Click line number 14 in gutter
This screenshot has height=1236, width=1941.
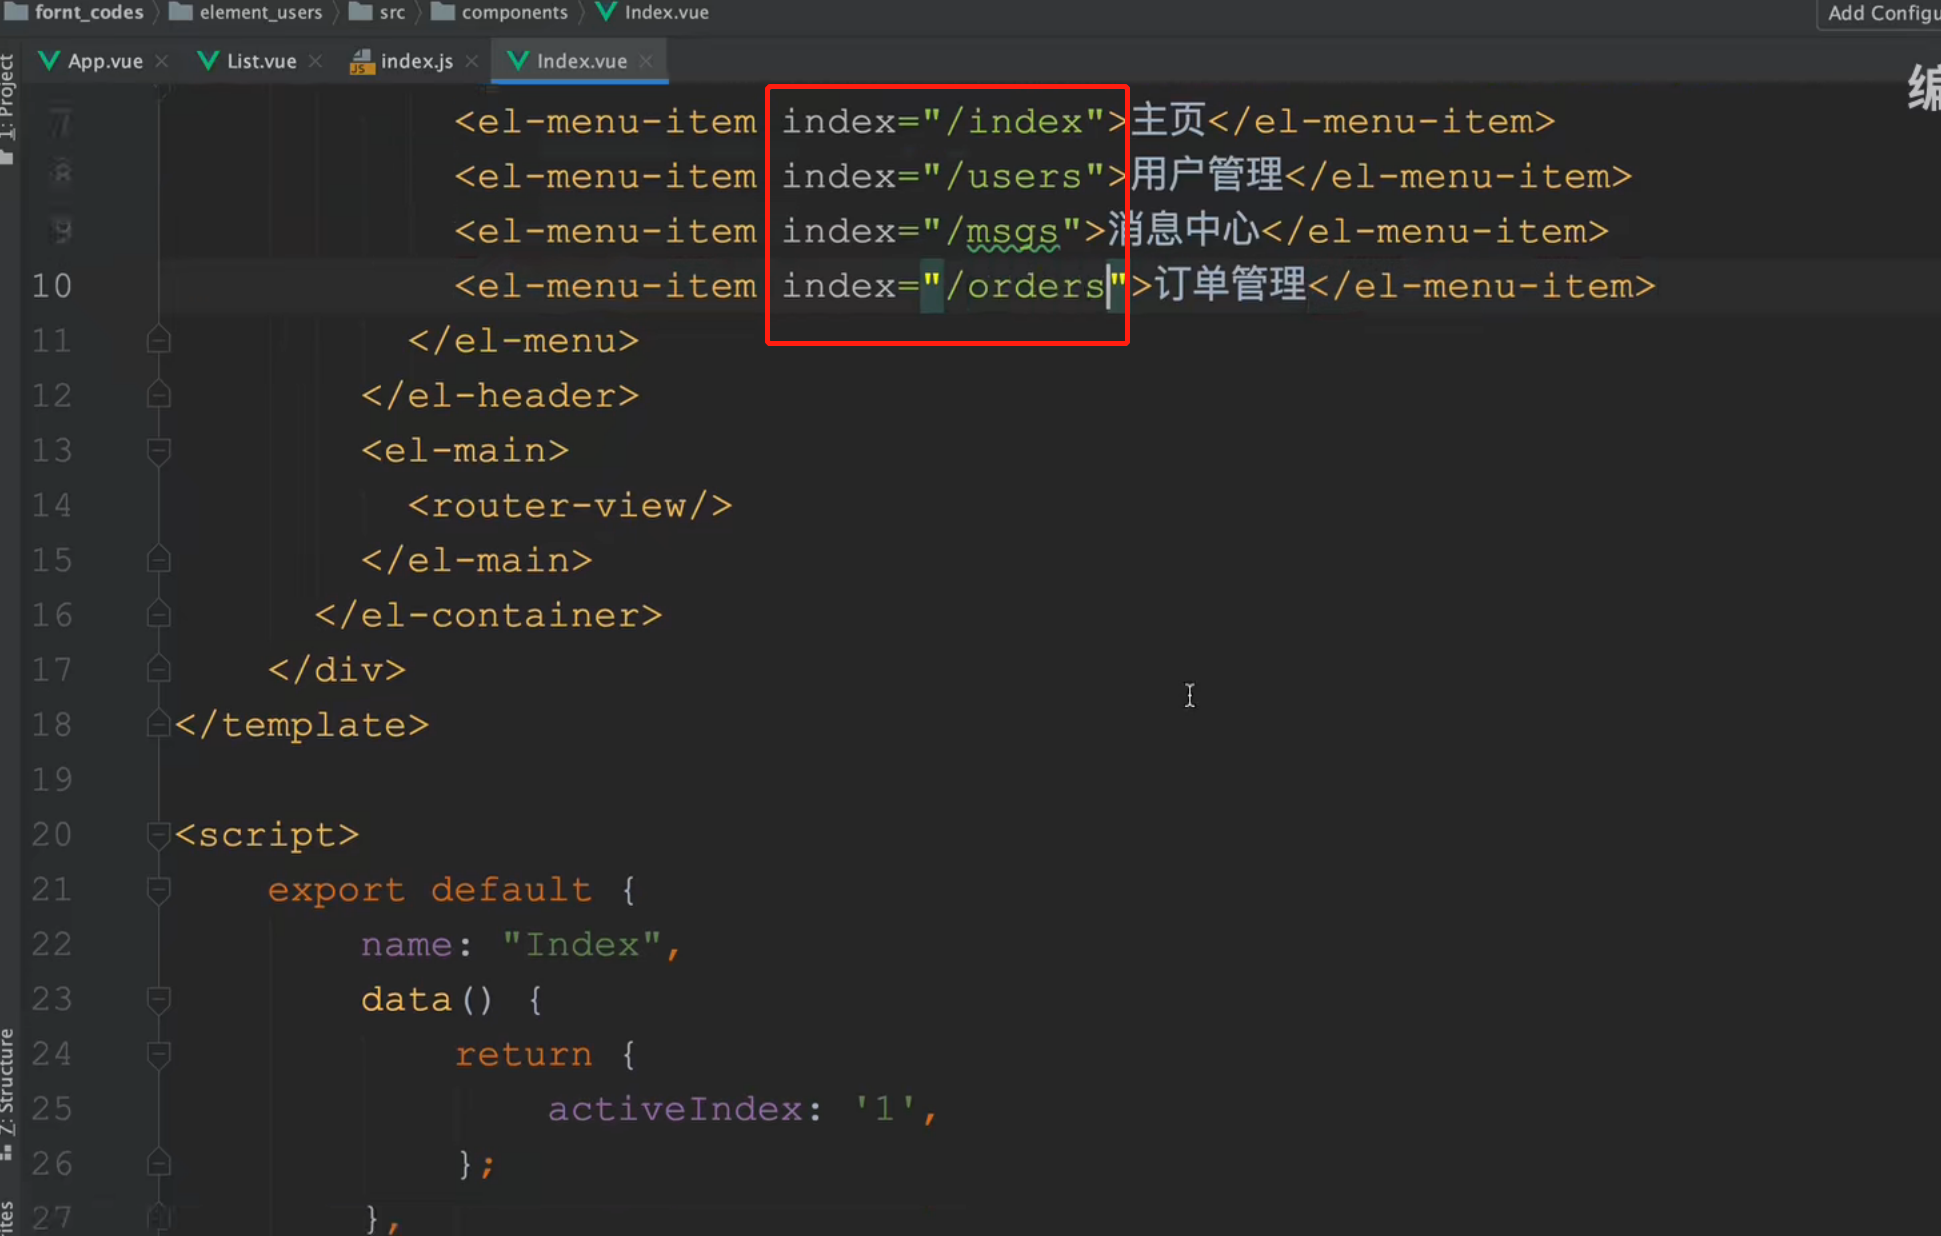(x=52, y=505)
